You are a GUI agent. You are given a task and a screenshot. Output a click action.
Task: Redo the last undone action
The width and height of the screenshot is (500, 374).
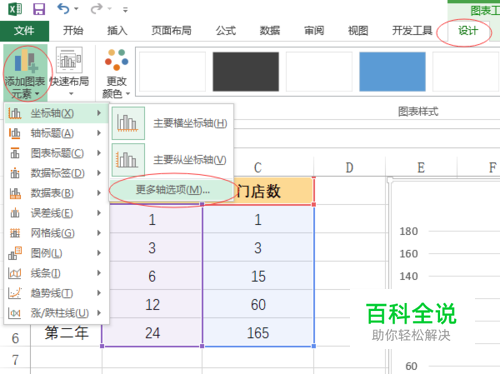pyautogui.click(x=97, y=9)
